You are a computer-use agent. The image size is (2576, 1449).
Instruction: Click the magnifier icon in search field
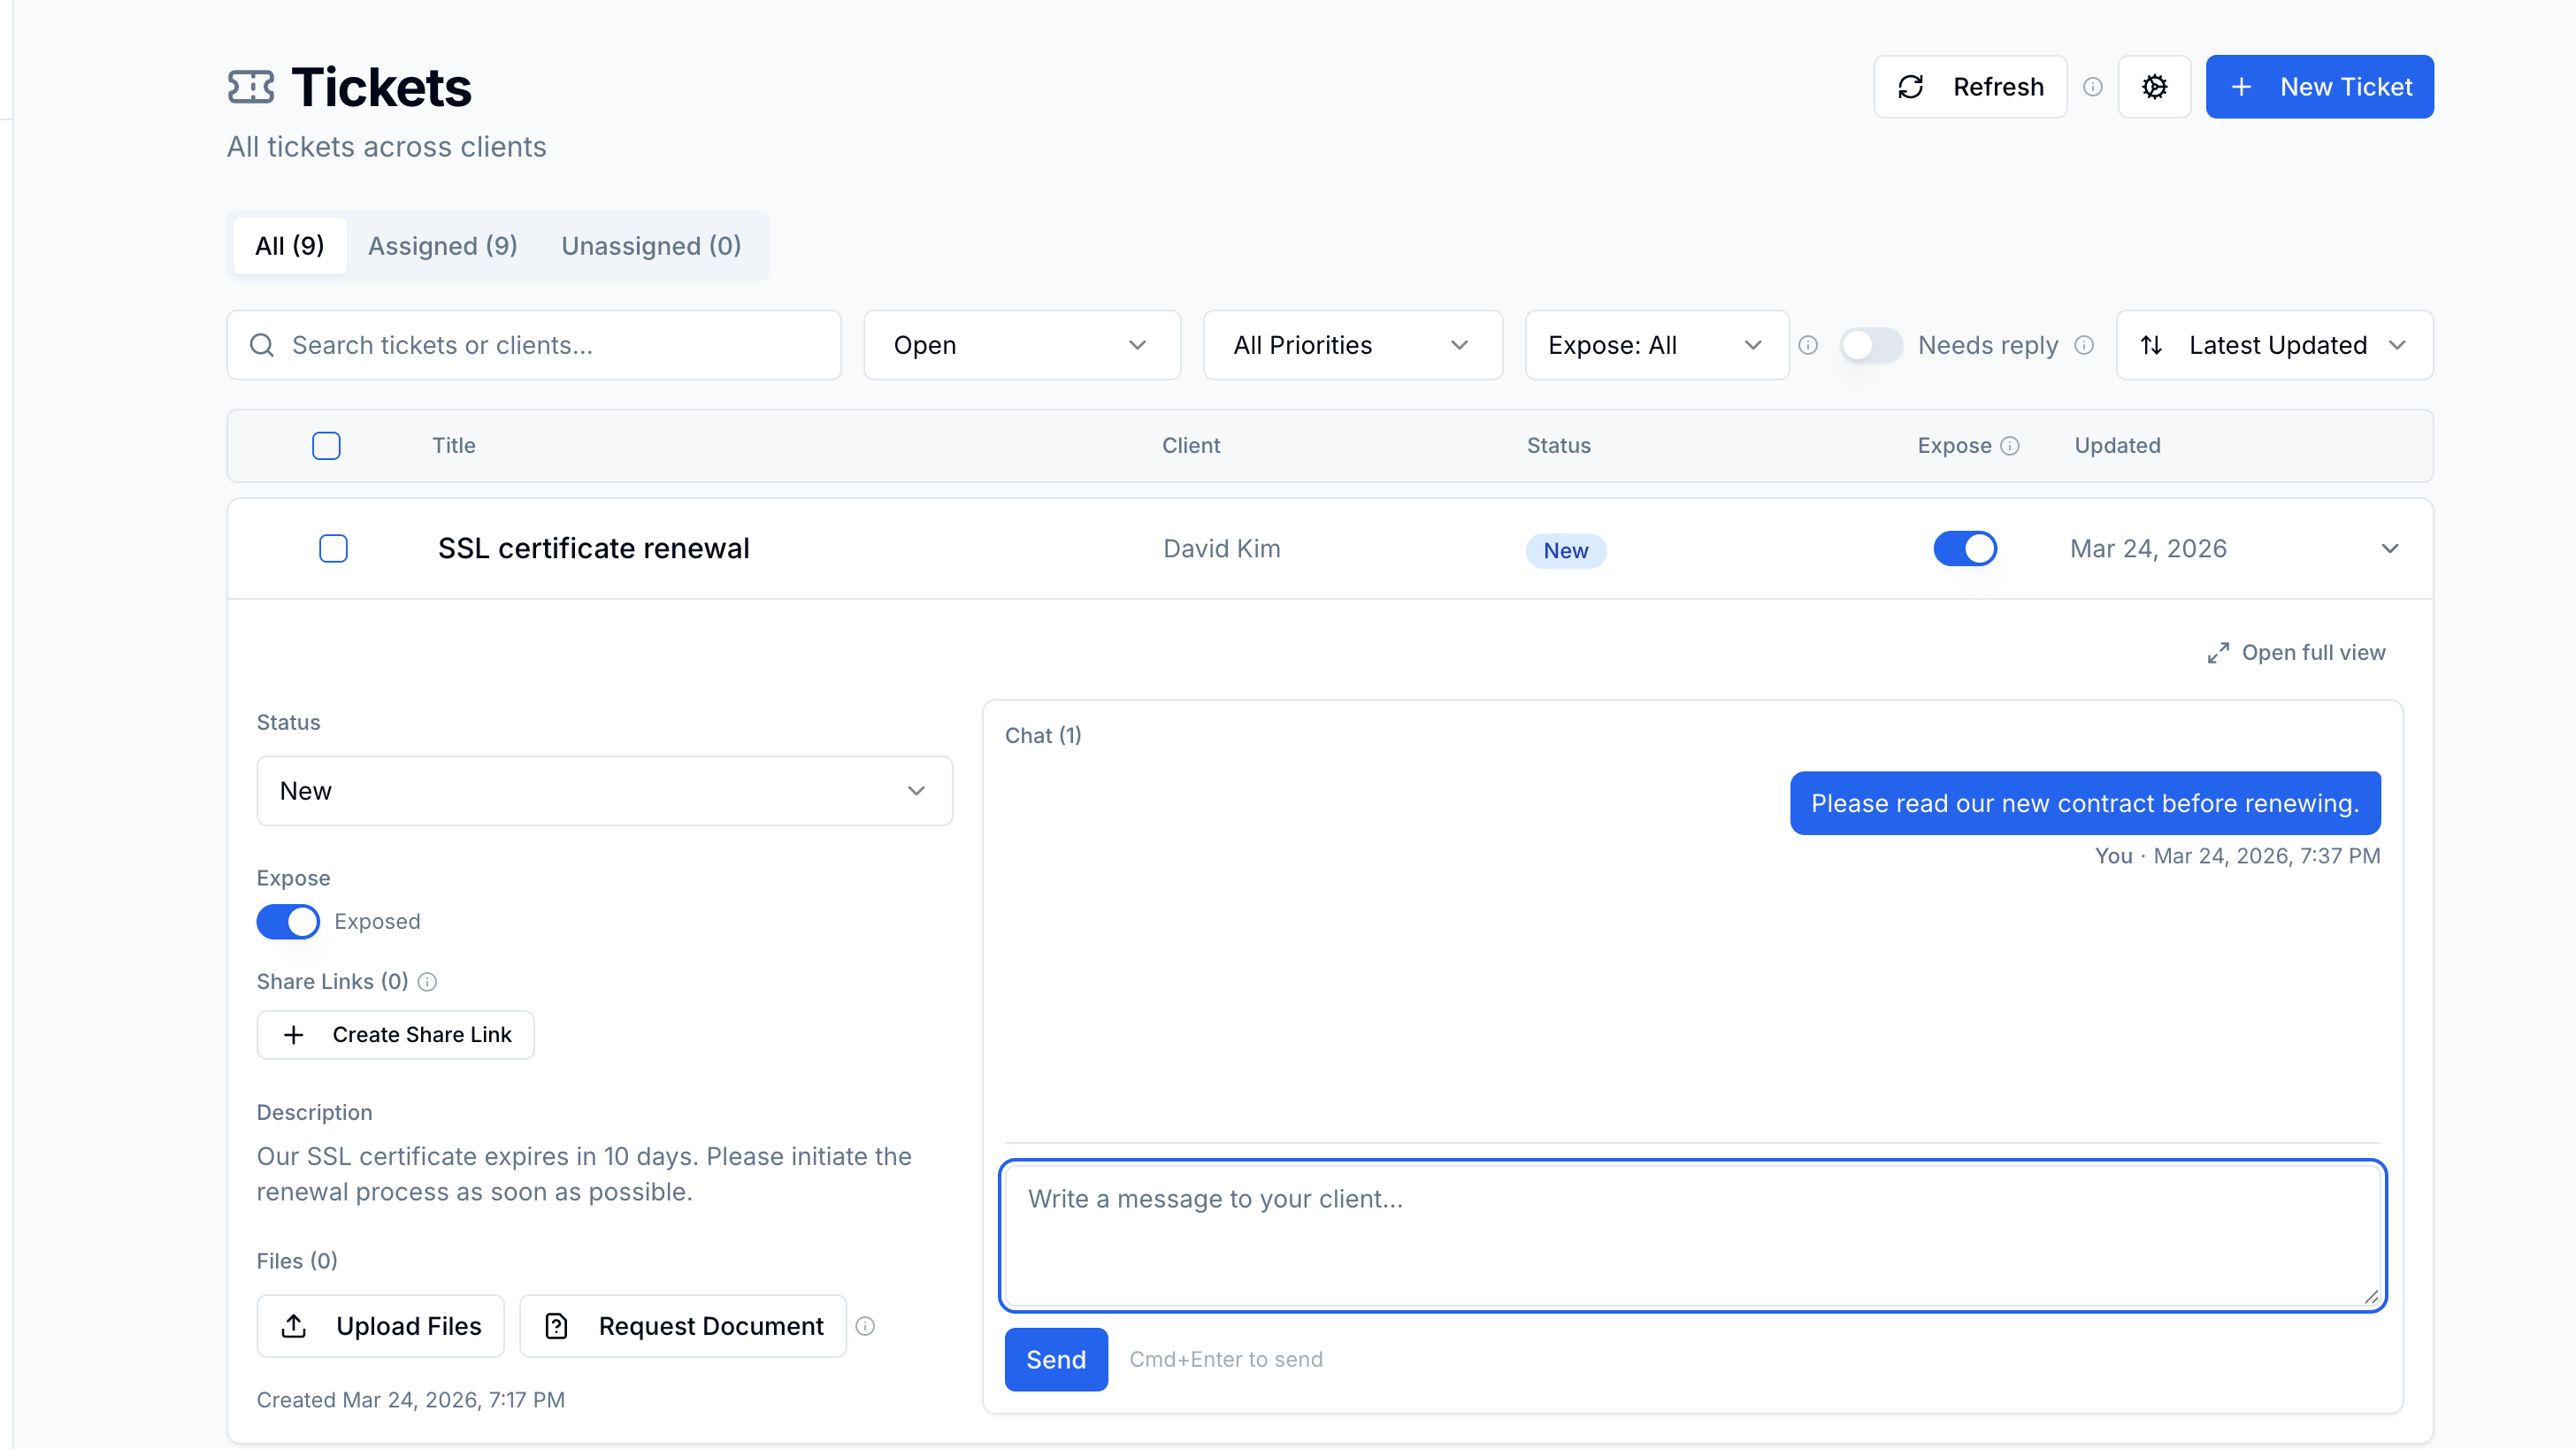[262, 345]
